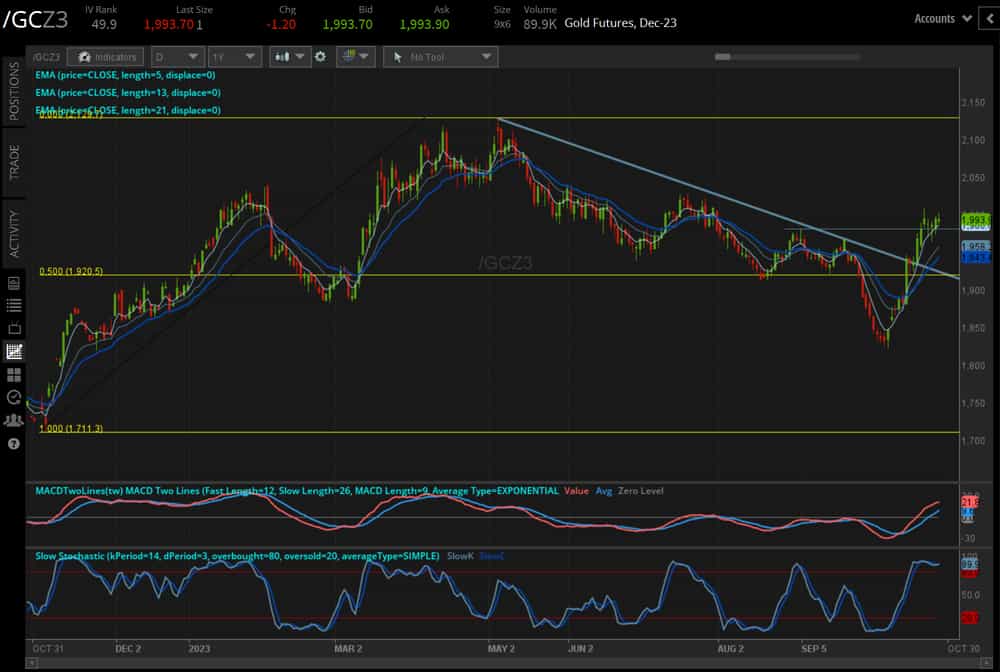
Task: Open chart settings gear icon
Action: coord(320,57)
